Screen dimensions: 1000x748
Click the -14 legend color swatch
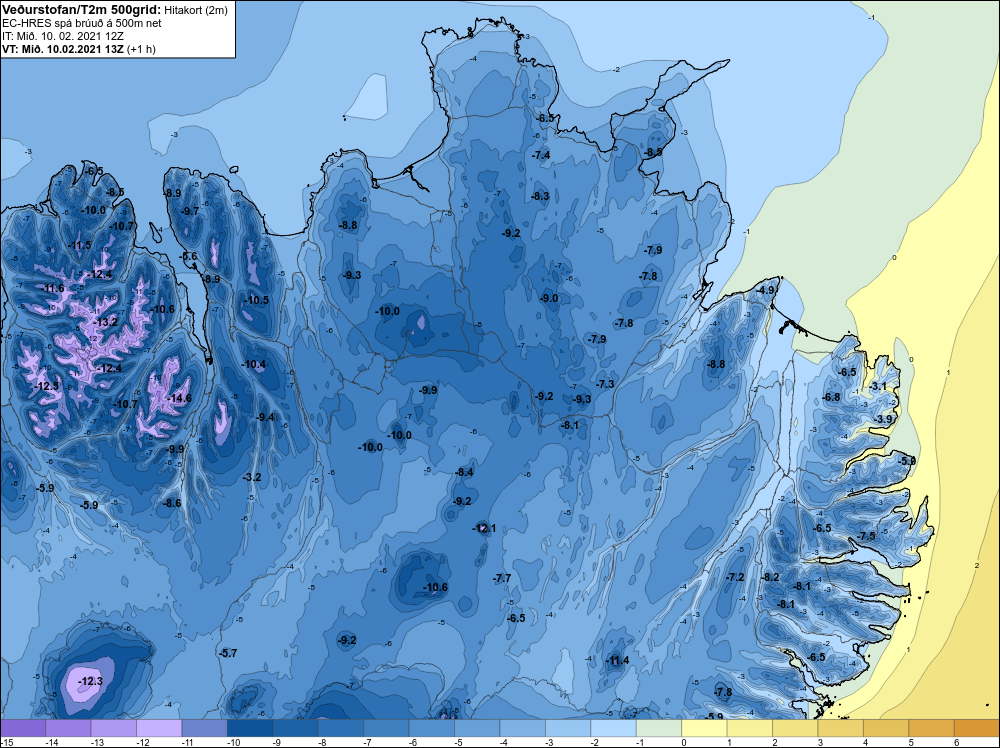coord(68,728)
